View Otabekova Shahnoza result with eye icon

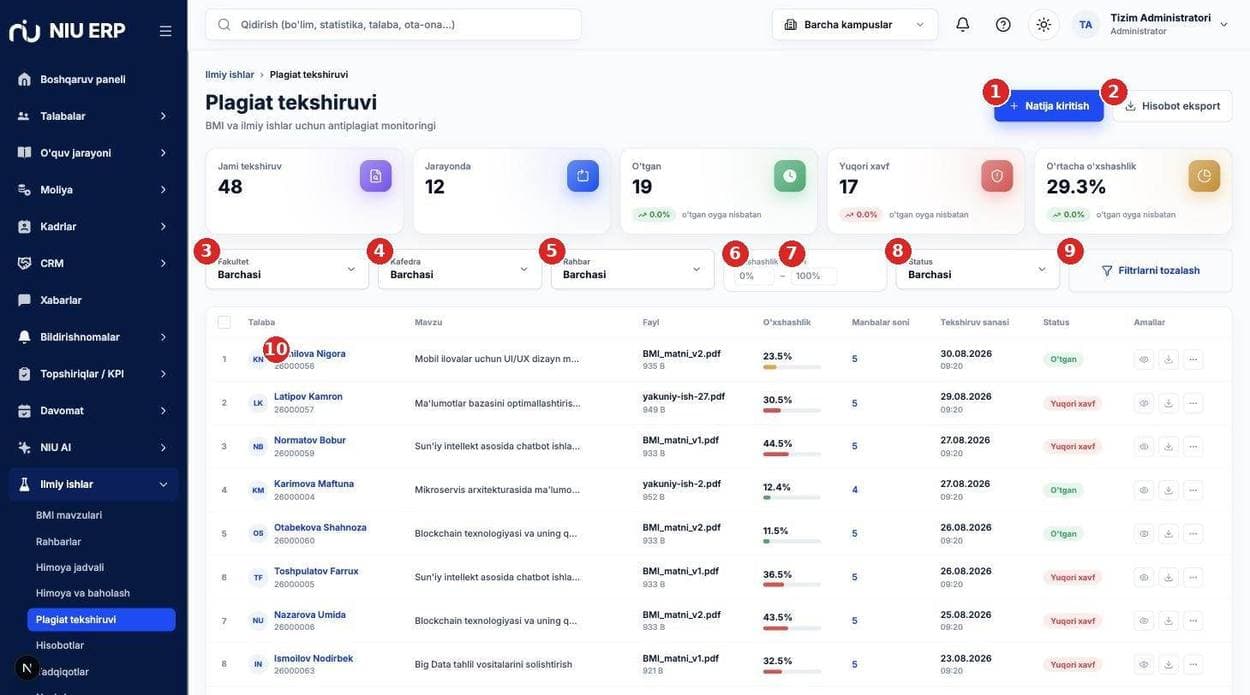point(1144,533)
